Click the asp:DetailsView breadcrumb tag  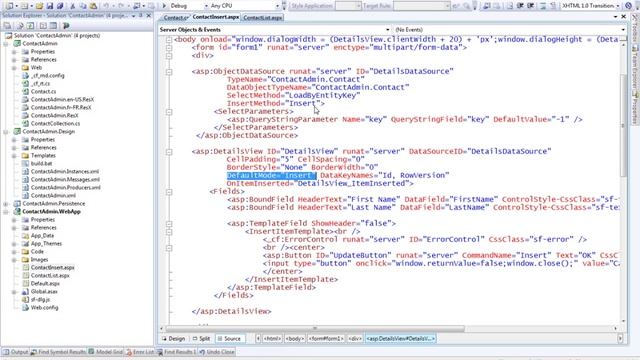[x=400, y=339]
